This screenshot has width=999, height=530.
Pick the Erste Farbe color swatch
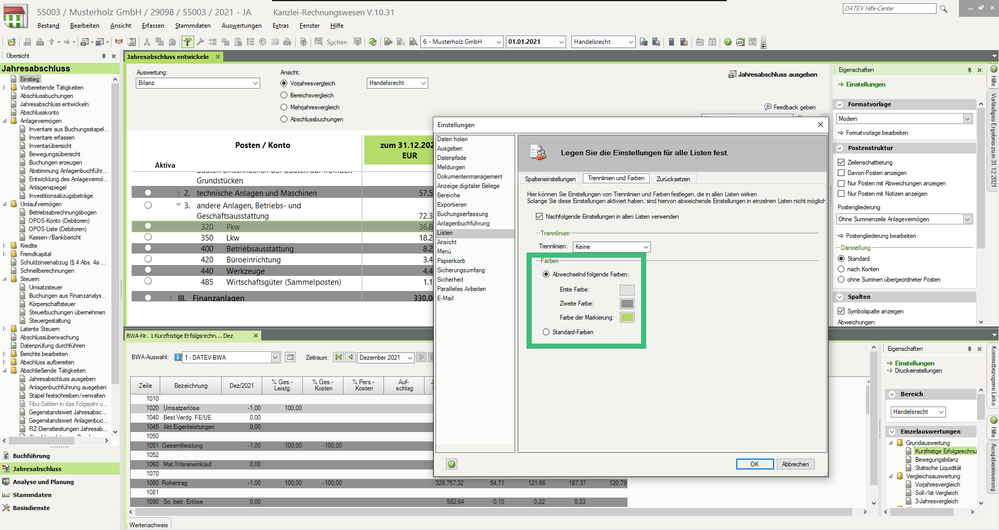click(x=627, y=290)
